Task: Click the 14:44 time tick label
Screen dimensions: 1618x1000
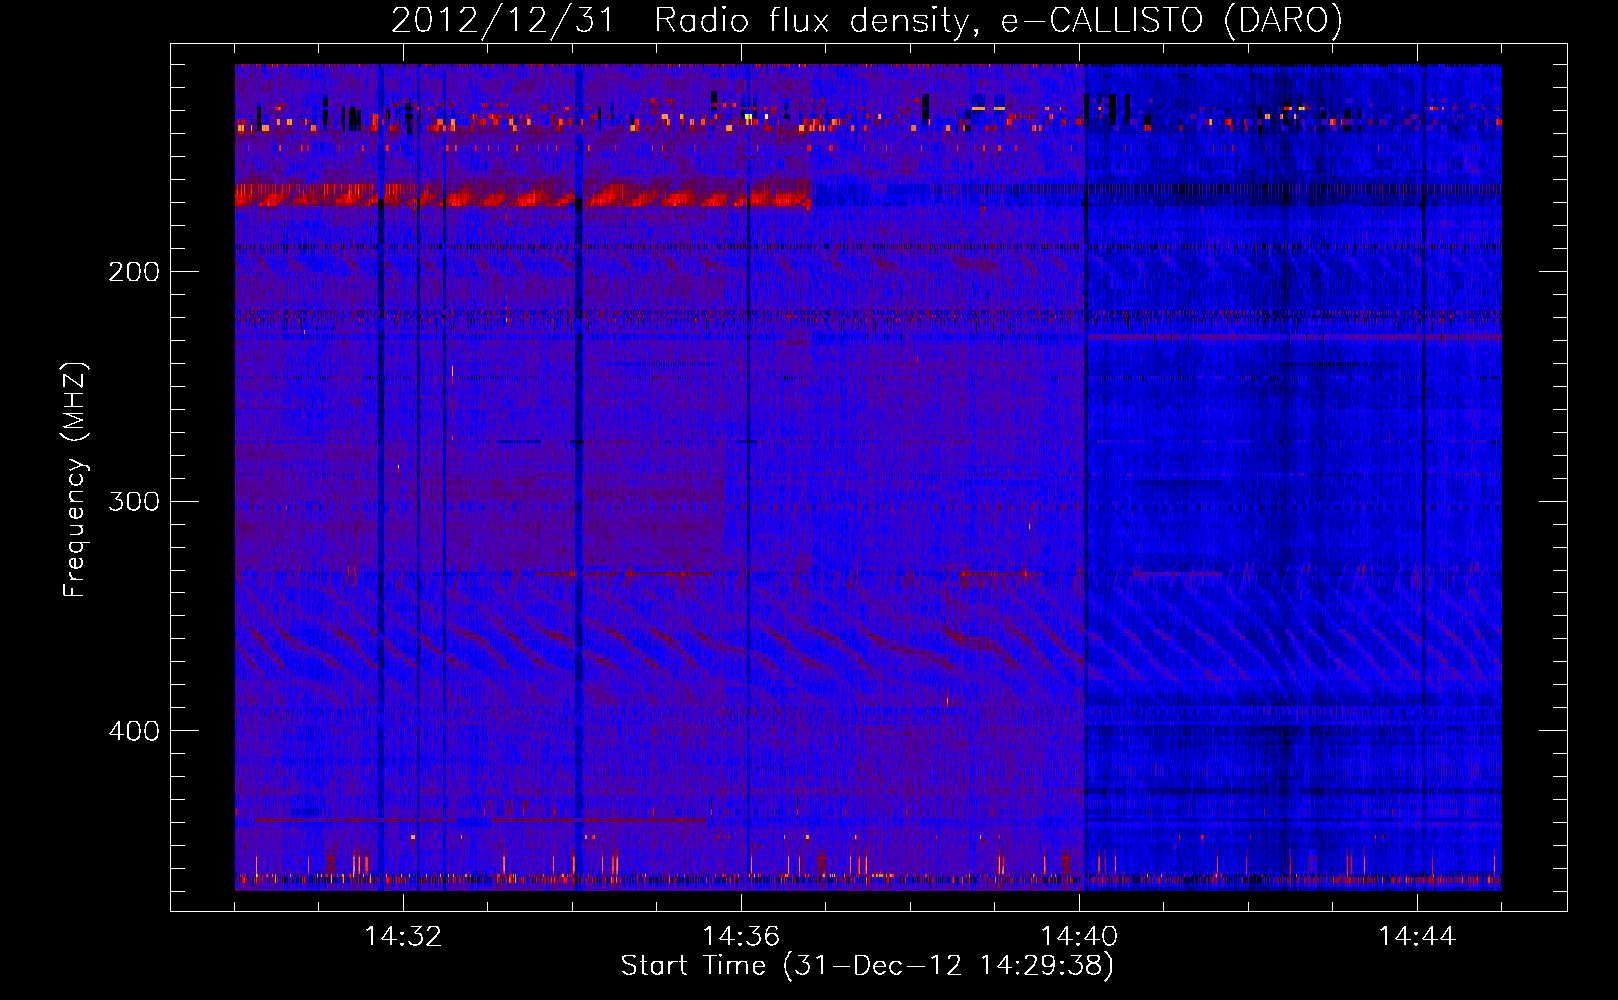Action: (1417, 936)
